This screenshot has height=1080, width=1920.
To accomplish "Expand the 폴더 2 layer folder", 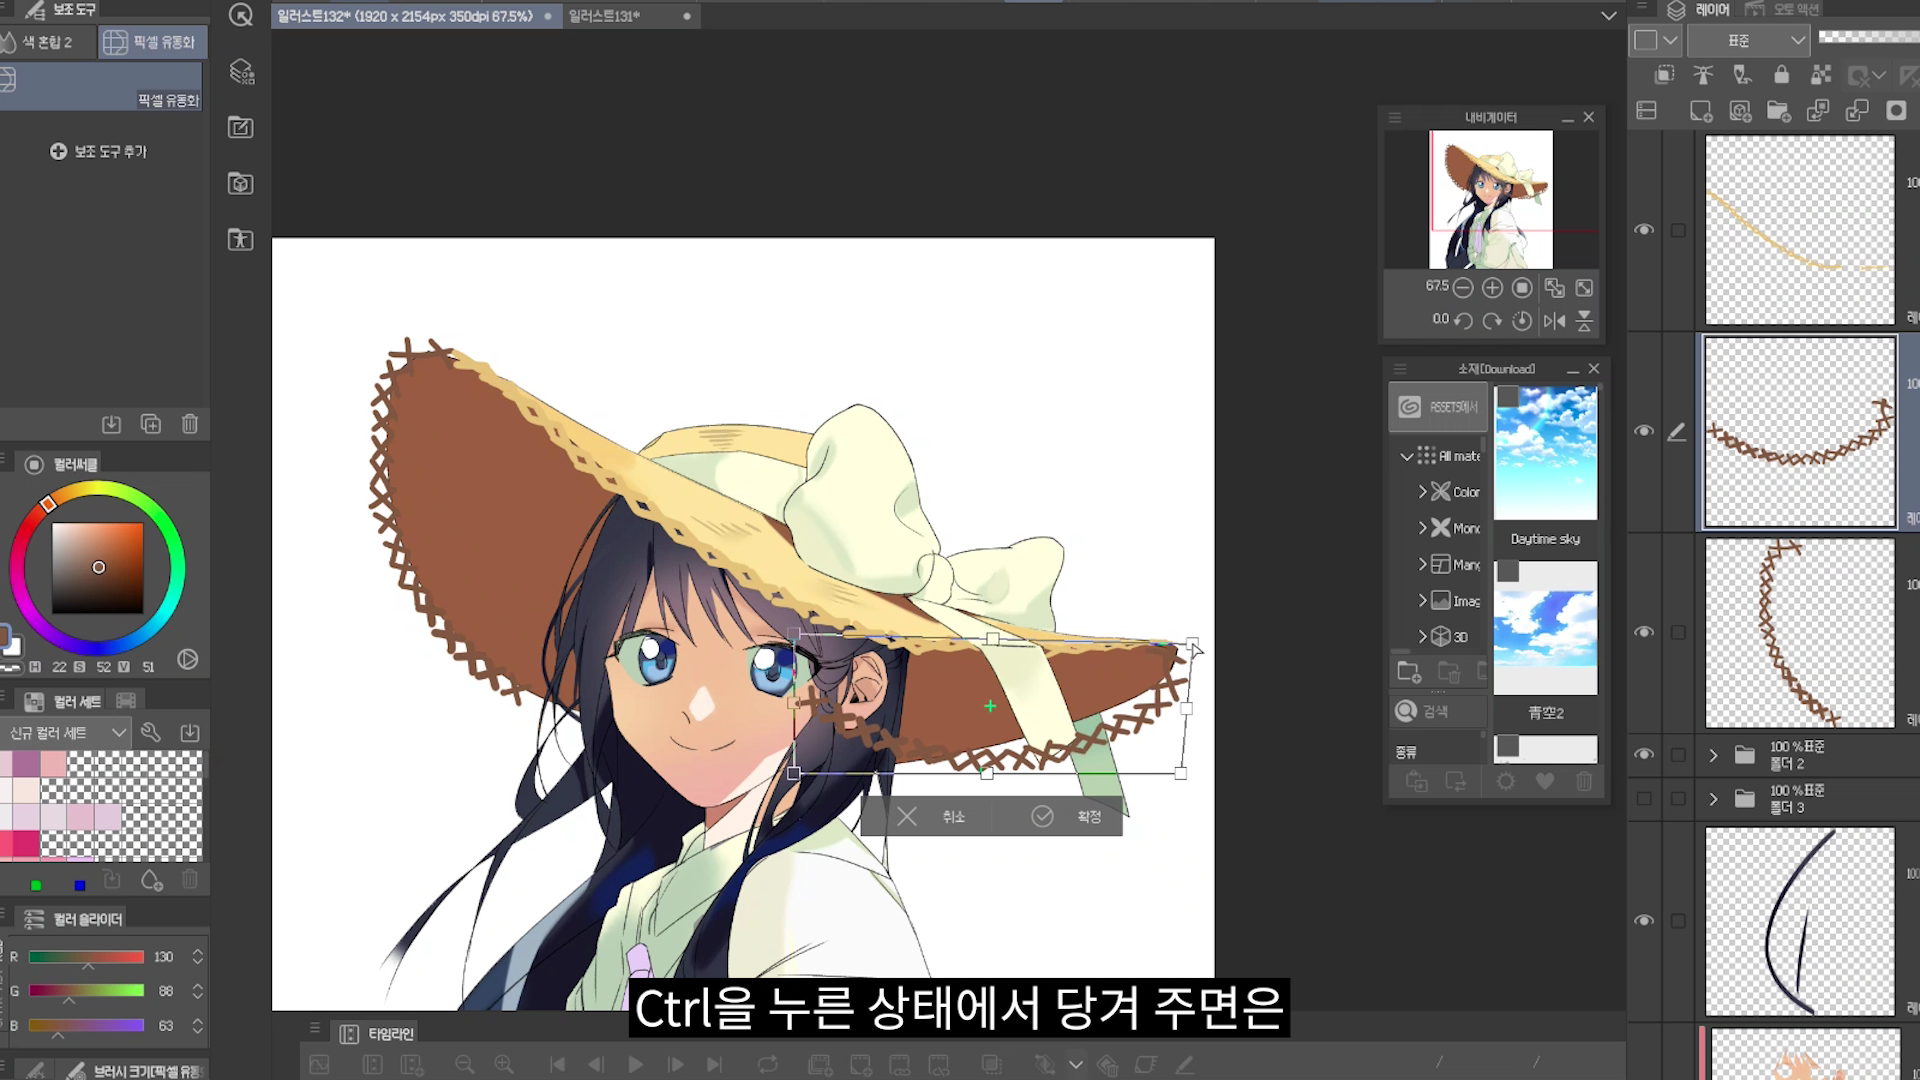I will (1713, 755).
